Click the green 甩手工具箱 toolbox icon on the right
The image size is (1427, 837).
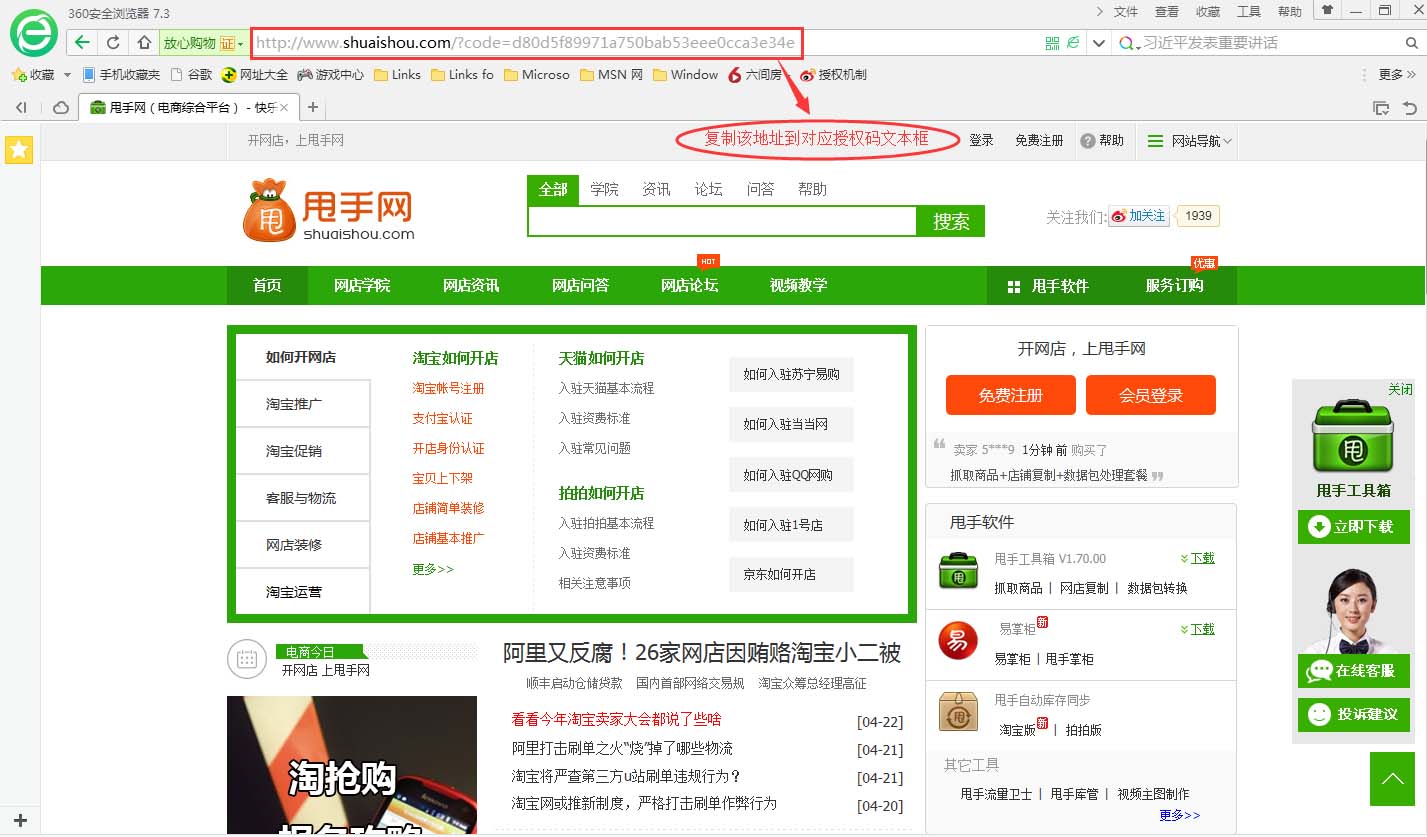click(x=1352, y=437)
